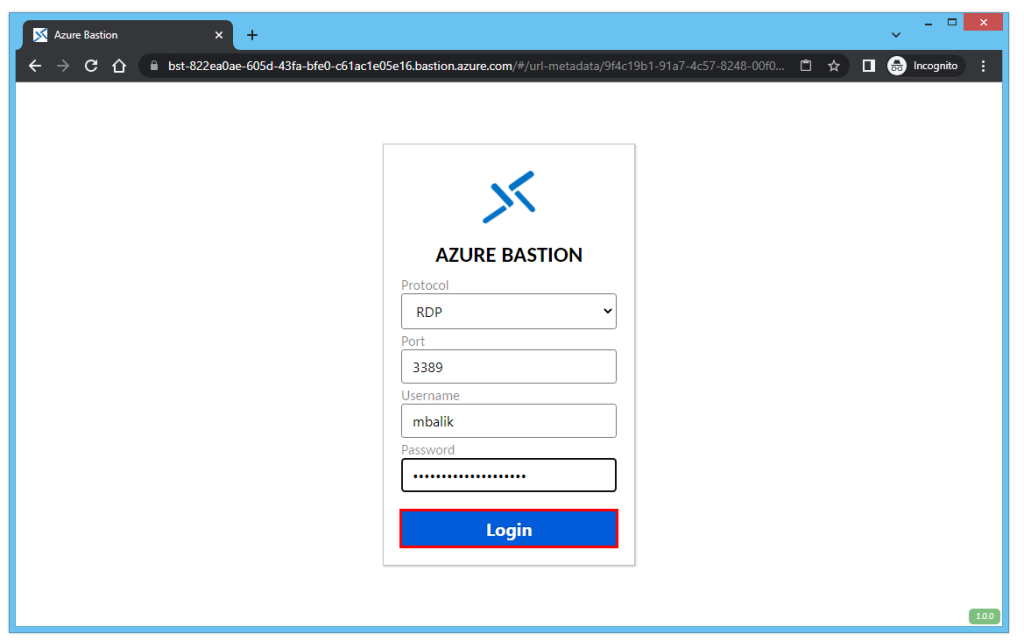
Task: Click the Username label text
Action: [x=430, y=396]
